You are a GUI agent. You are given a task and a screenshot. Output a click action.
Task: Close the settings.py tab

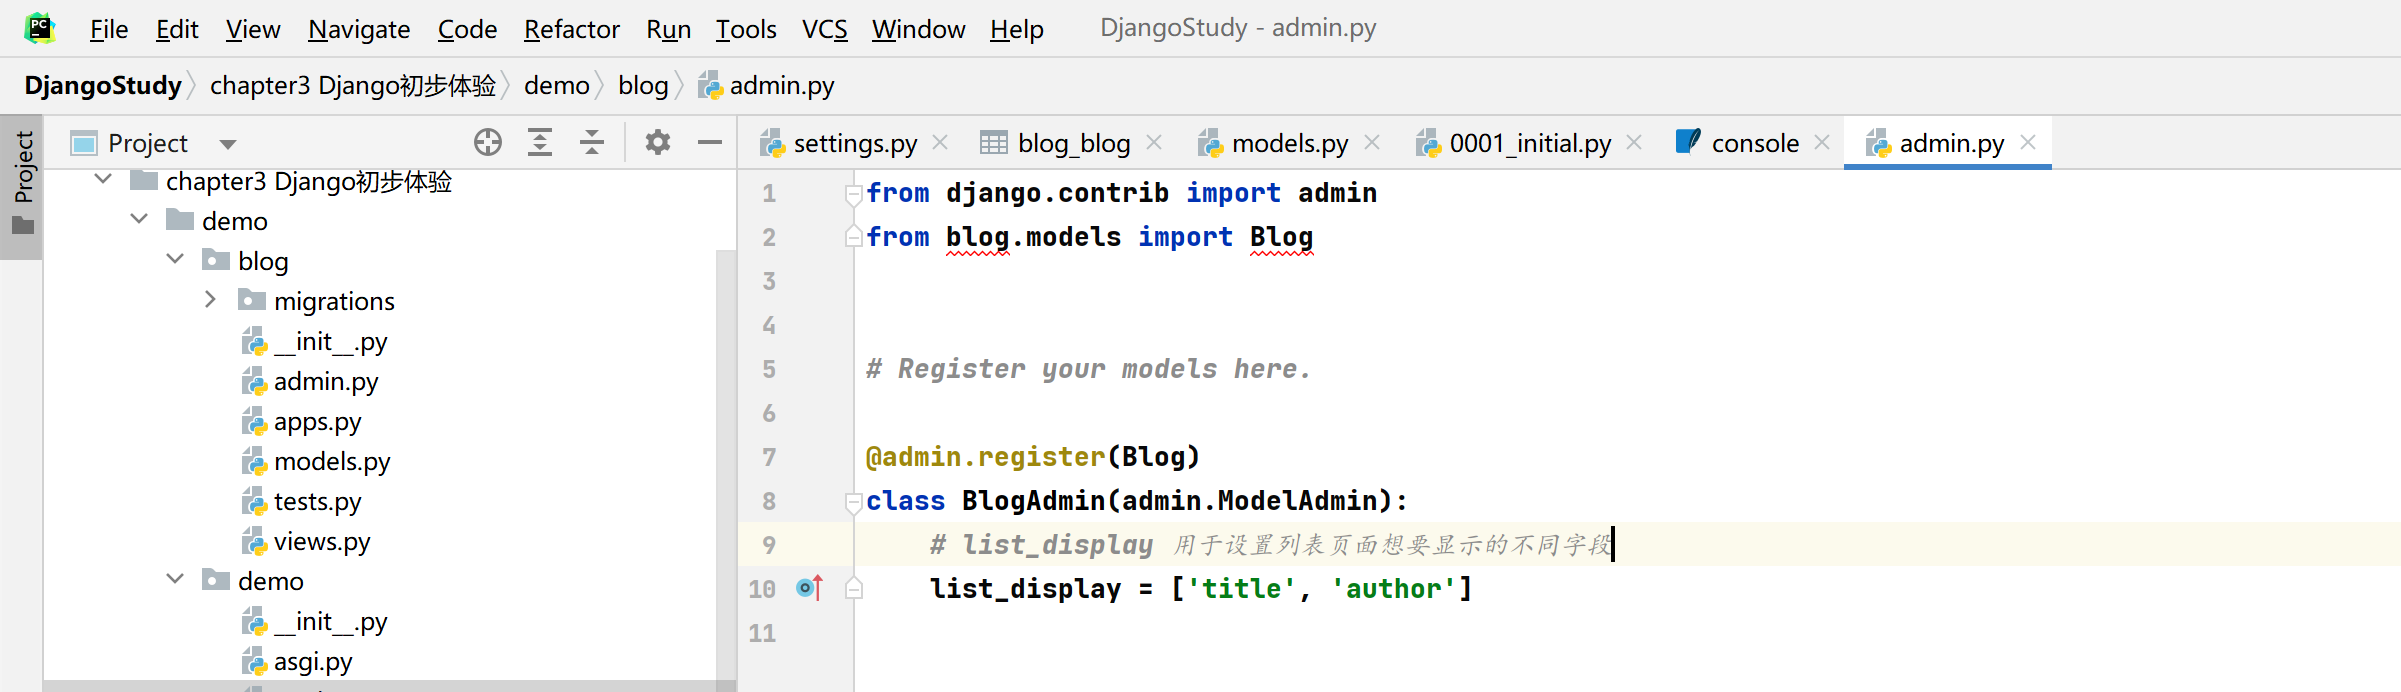click(940, 143)
